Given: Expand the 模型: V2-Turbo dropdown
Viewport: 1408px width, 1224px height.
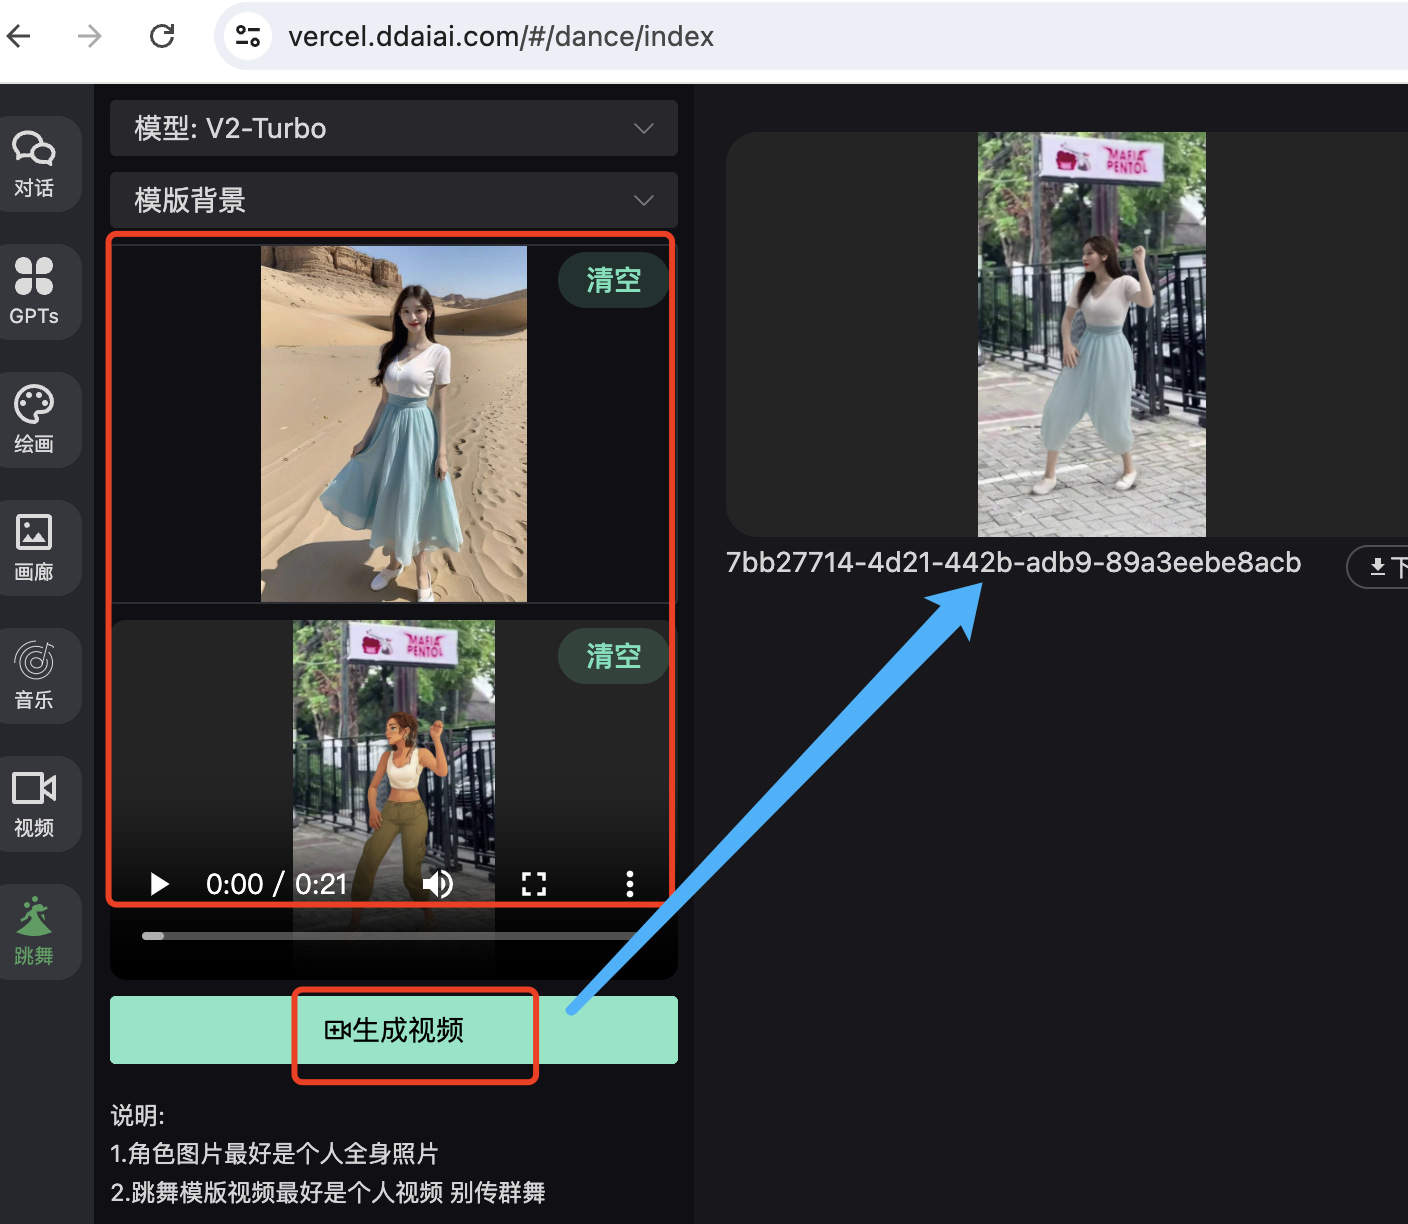Looking at the screenshot, I should coord(393,128).
